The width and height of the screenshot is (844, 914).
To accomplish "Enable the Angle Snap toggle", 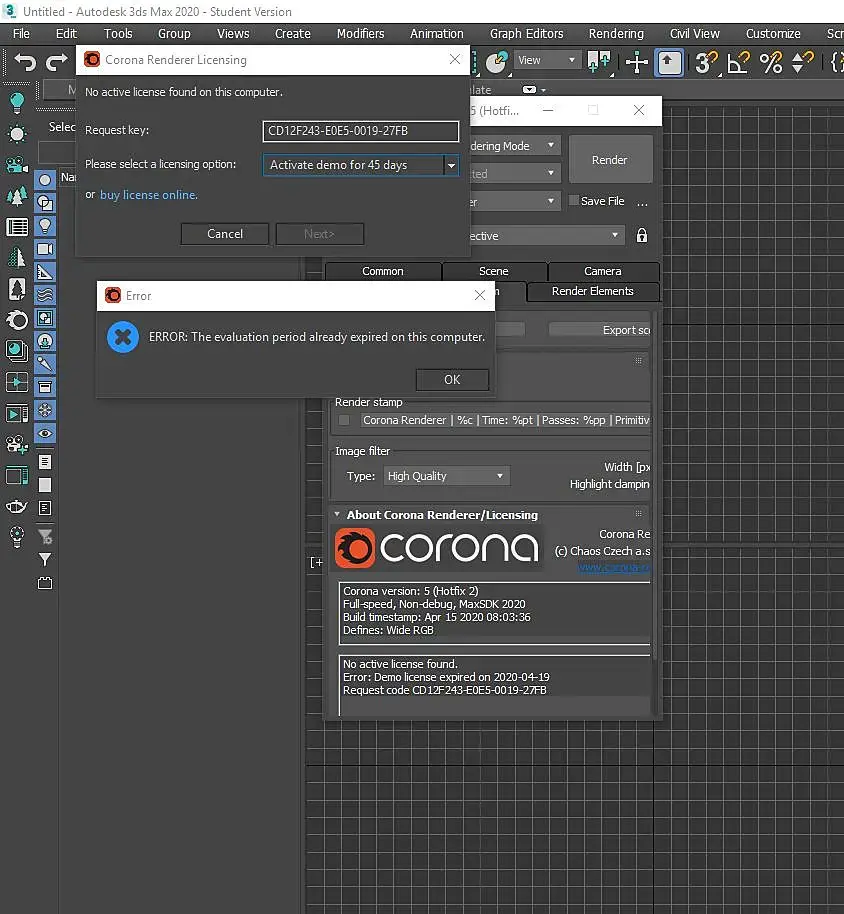I will click(738, 63).
